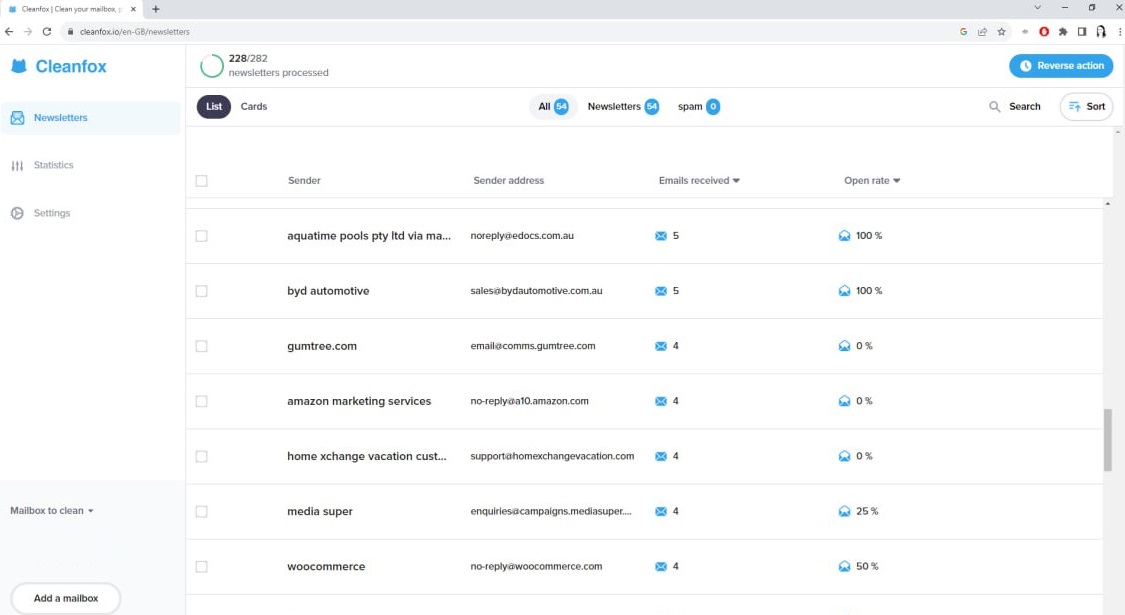Switch to Cards view
Viewport: 1125px width, 615px height.
[254, 107]
